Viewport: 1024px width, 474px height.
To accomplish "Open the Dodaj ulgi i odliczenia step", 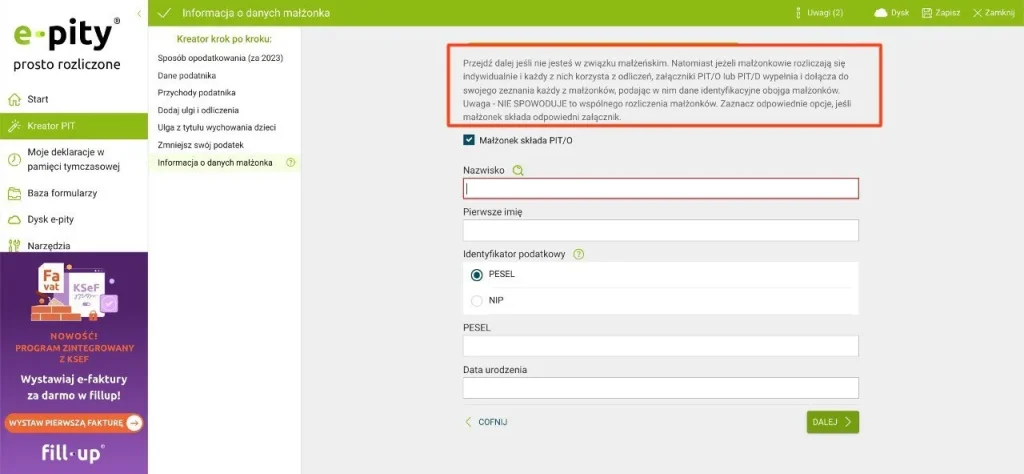I will 198,110.
